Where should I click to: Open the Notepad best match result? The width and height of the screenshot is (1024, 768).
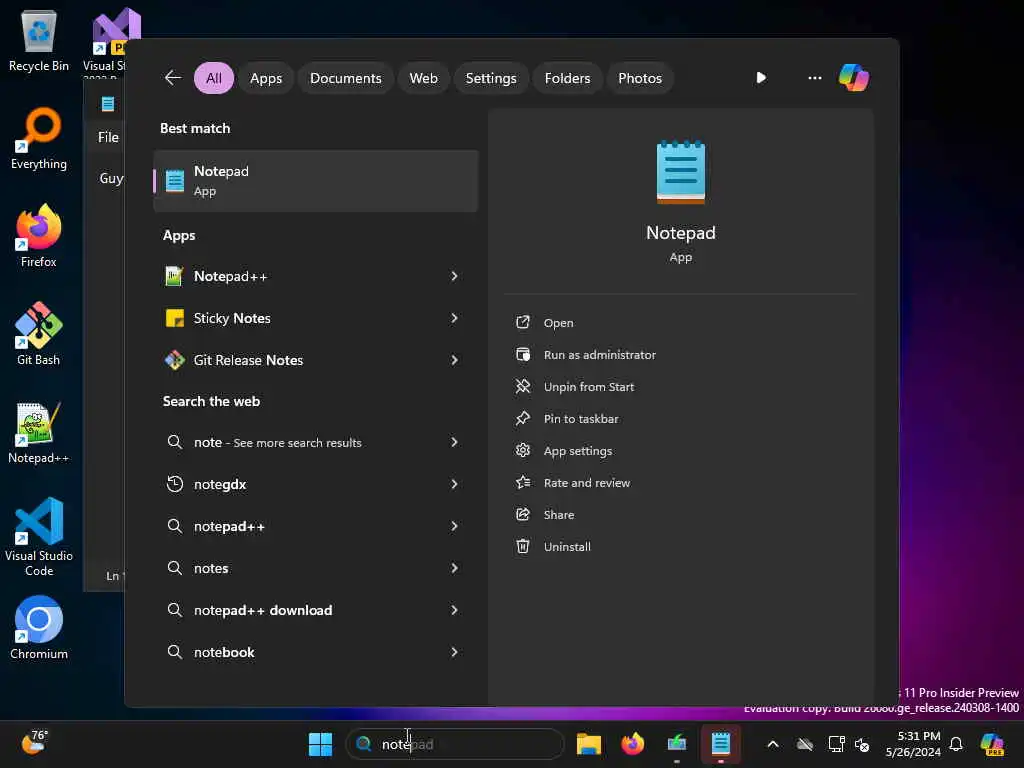tap(315, 181)
